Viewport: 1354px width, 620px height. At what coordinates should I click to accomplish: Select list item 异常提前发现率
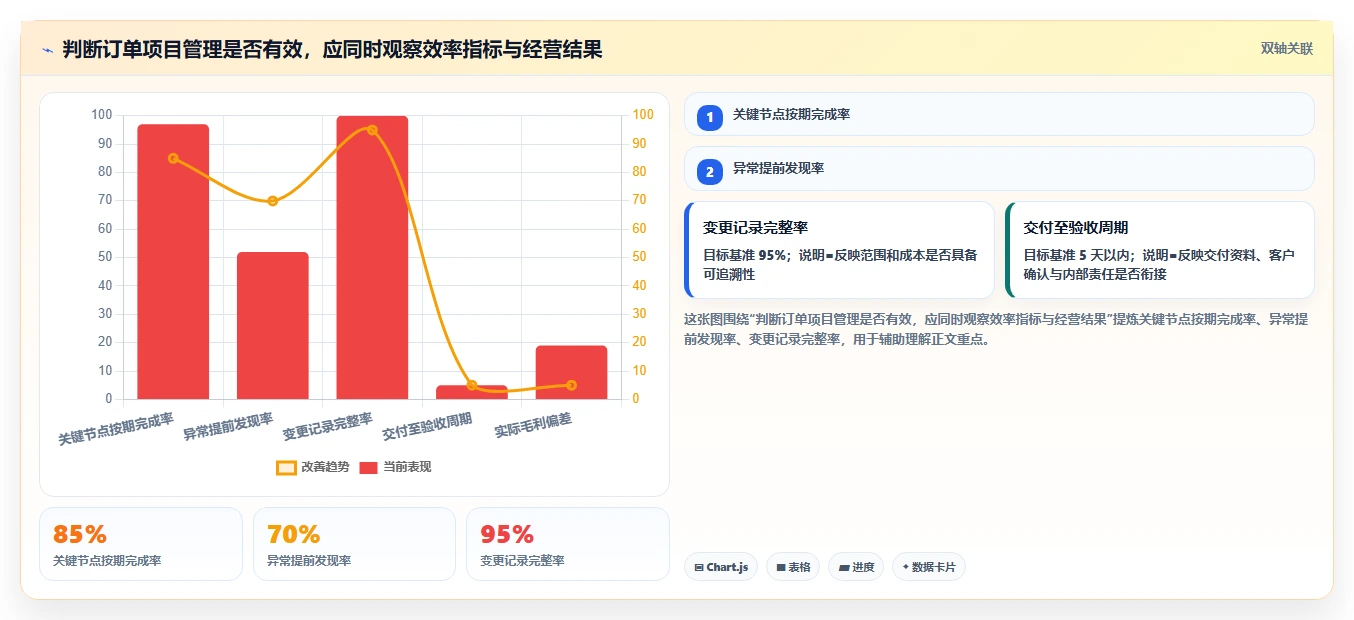point(999,168)
